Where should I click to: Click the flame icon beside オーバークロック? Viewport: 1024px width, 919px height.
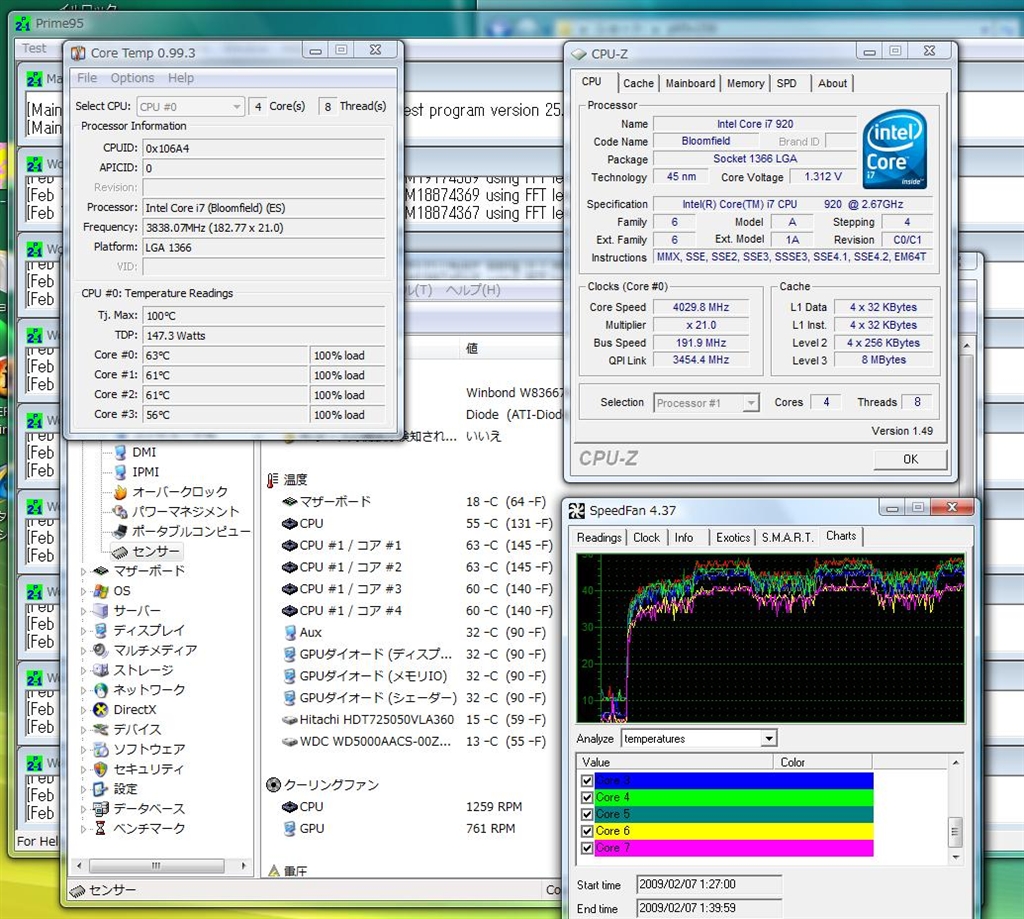tap(120, 492)
